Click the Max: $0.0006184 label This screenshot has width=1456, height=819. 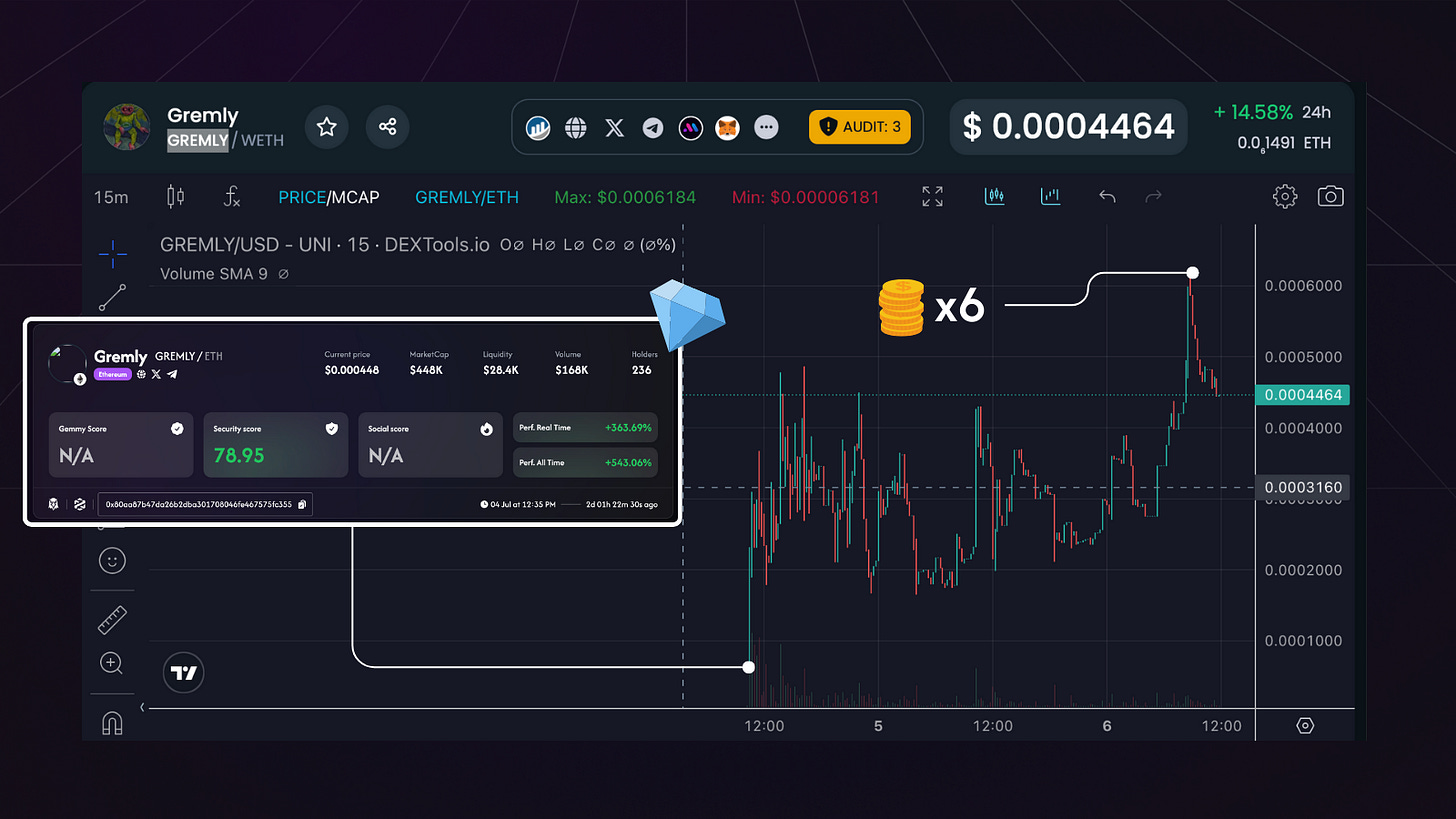click(x=625, y=197)
